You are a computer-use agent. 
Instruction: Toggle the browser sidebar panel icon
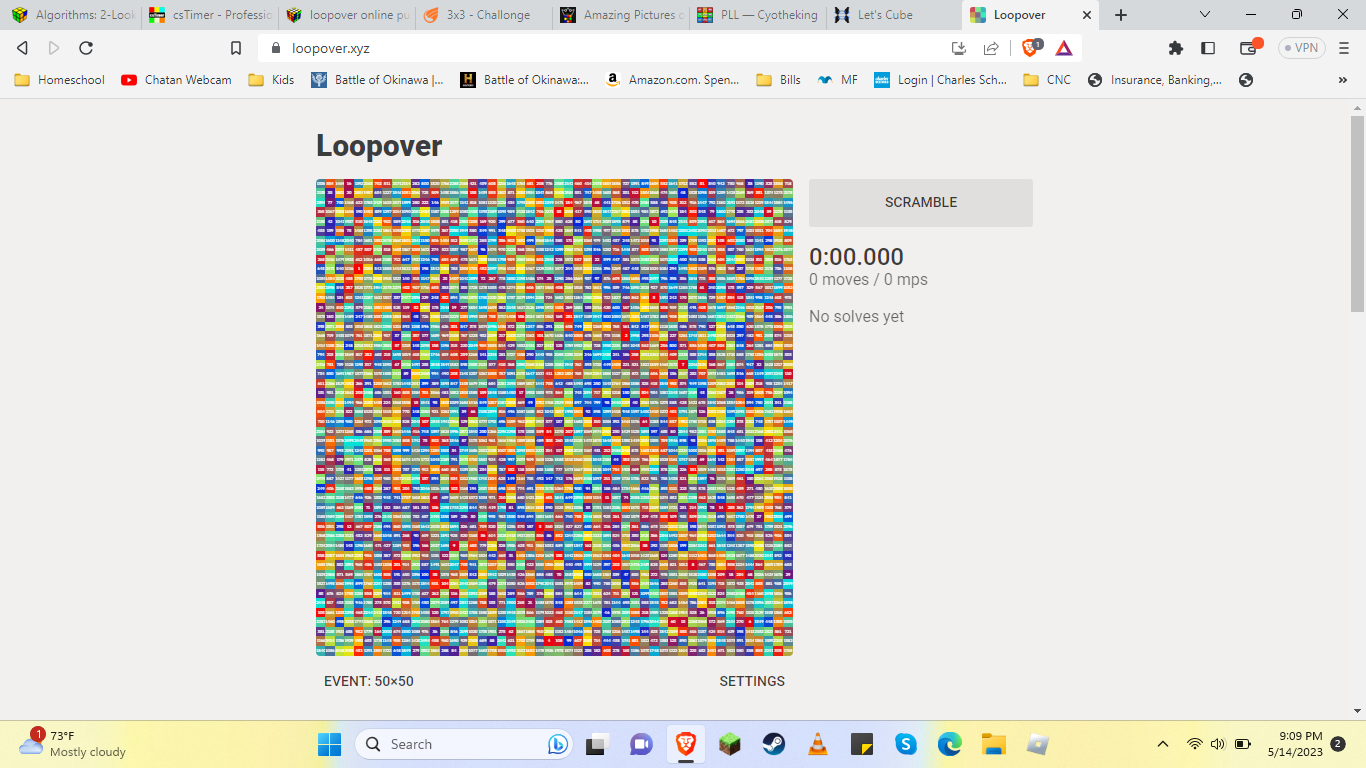pos(1208,48)
